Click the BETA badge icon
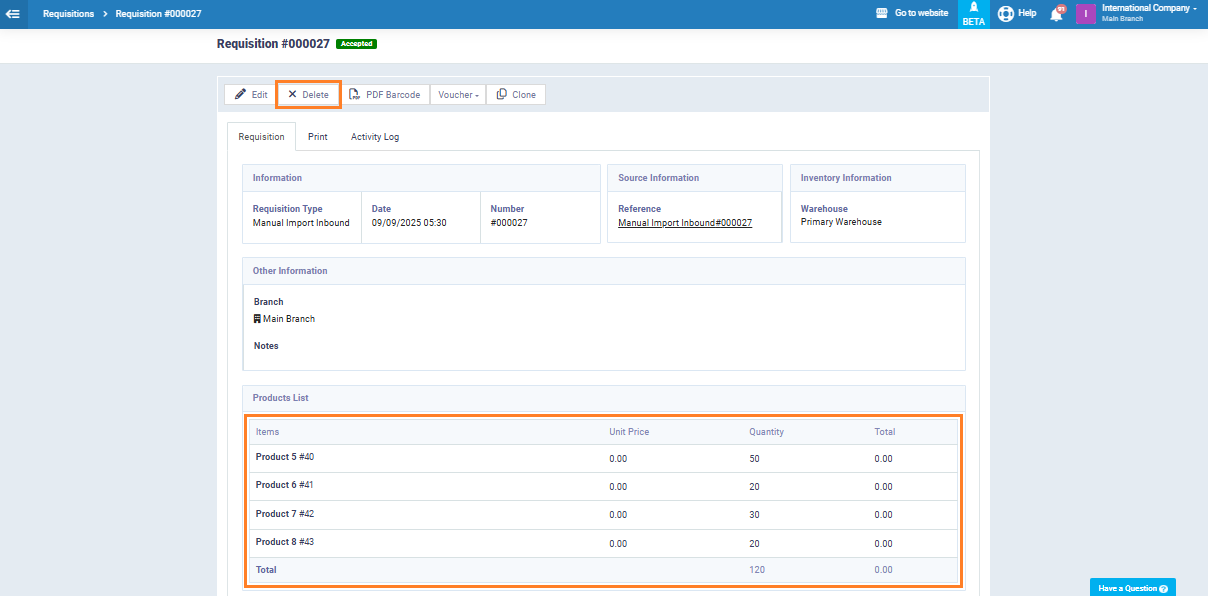 coord(973,14)
